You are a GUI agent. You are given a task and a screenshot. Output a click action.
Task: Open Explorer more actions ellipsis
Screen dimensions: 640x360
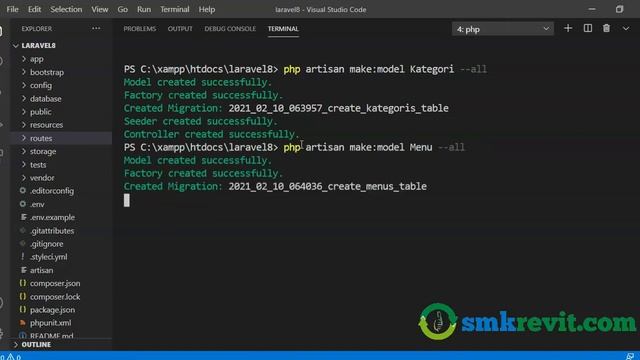(96, 28)
